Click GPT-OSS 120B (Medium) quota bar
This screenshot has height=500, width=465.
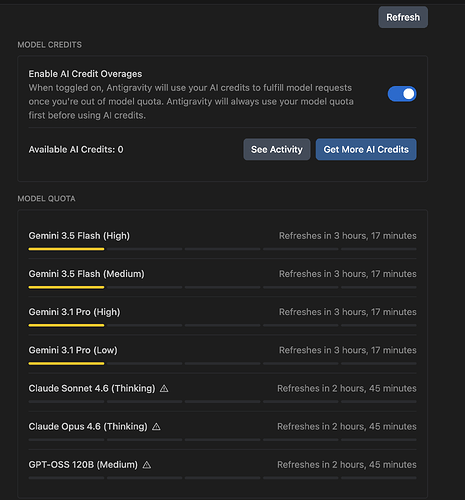[222, 478]
